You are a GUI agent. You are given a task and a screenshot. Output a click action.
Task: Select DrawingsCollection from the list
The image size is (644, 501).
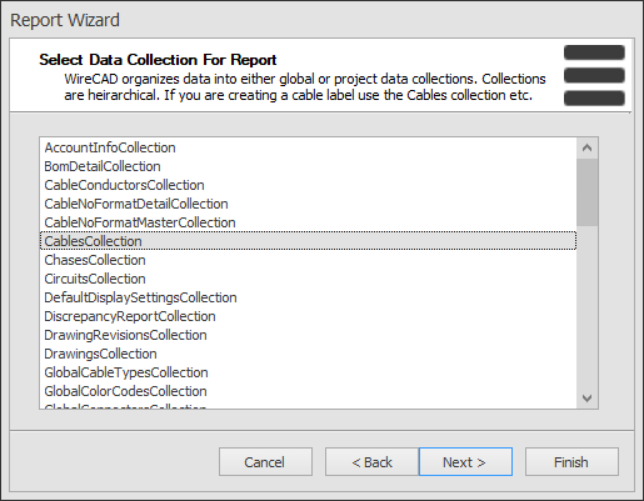[x=100, y=354]
